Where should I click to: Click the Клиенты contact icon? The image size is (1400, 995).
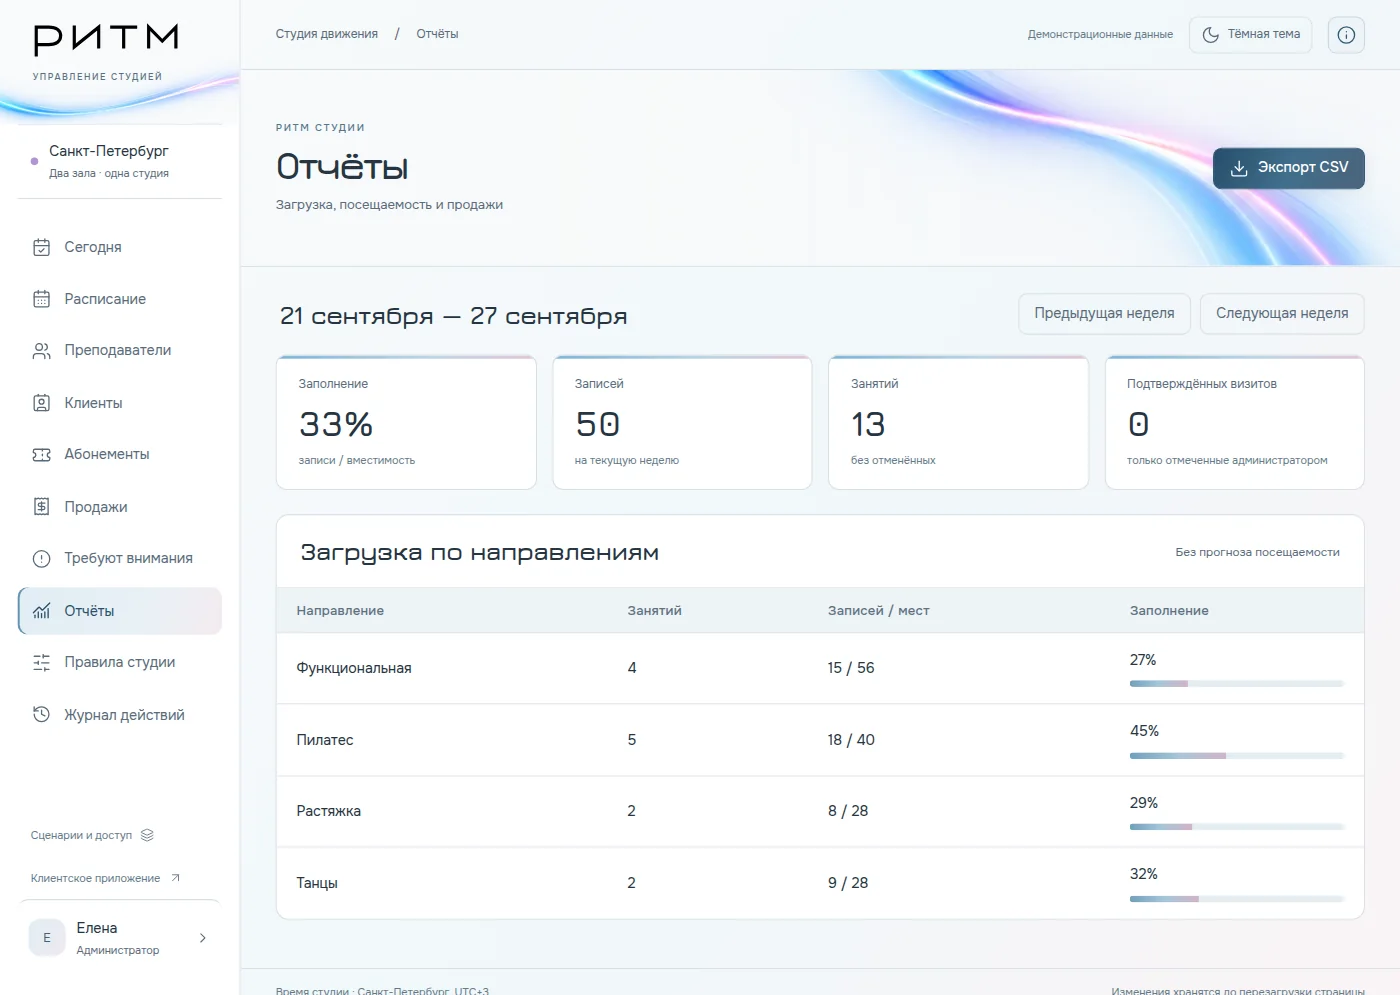(41, 403)
